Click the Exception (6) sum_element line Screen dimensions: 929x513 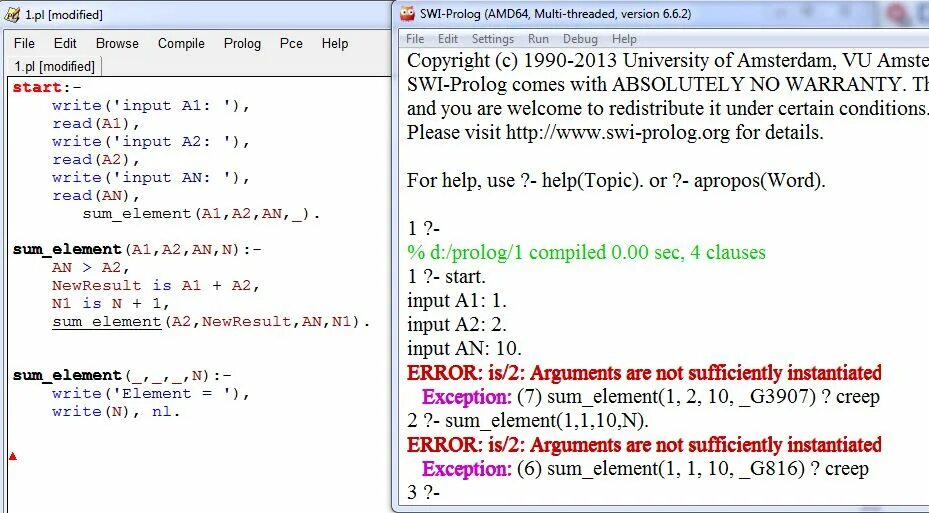(645, 469)
